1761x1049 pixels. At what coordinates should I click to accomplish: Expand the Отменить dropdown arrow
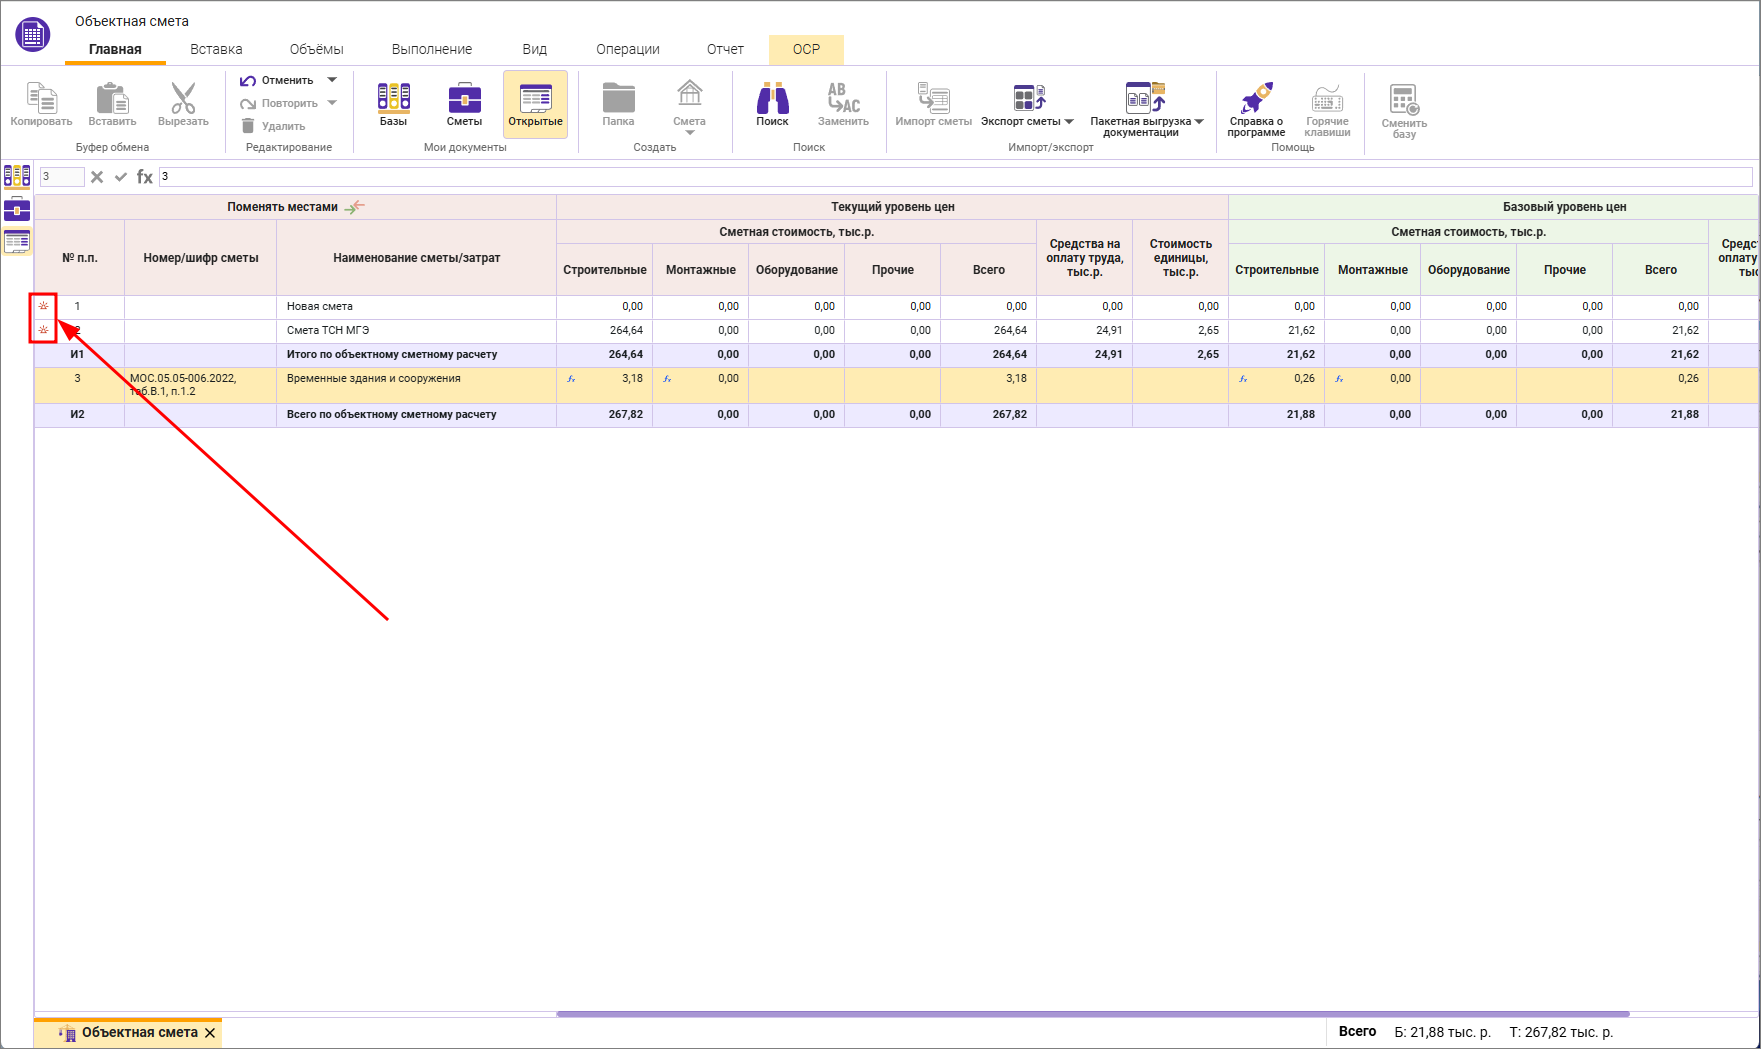[x=333, y=80]
